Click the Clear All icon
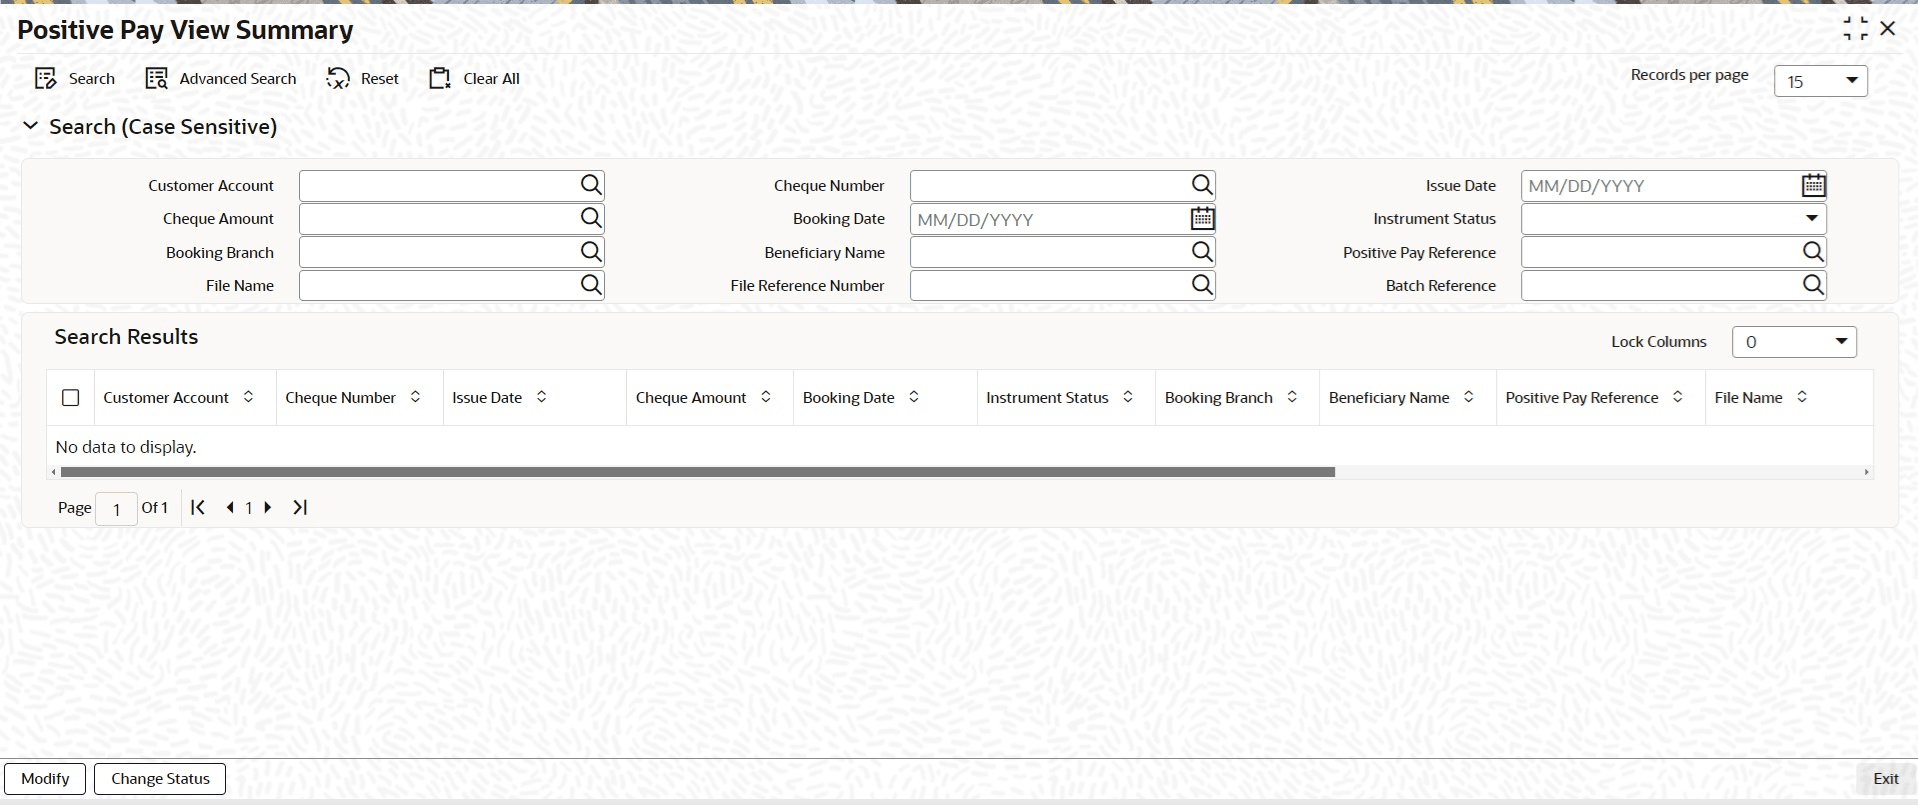 click(x=440, y=79)
